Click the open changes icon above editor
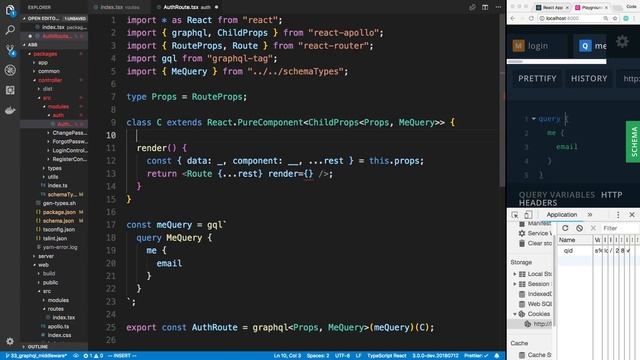 click(472, 7)
